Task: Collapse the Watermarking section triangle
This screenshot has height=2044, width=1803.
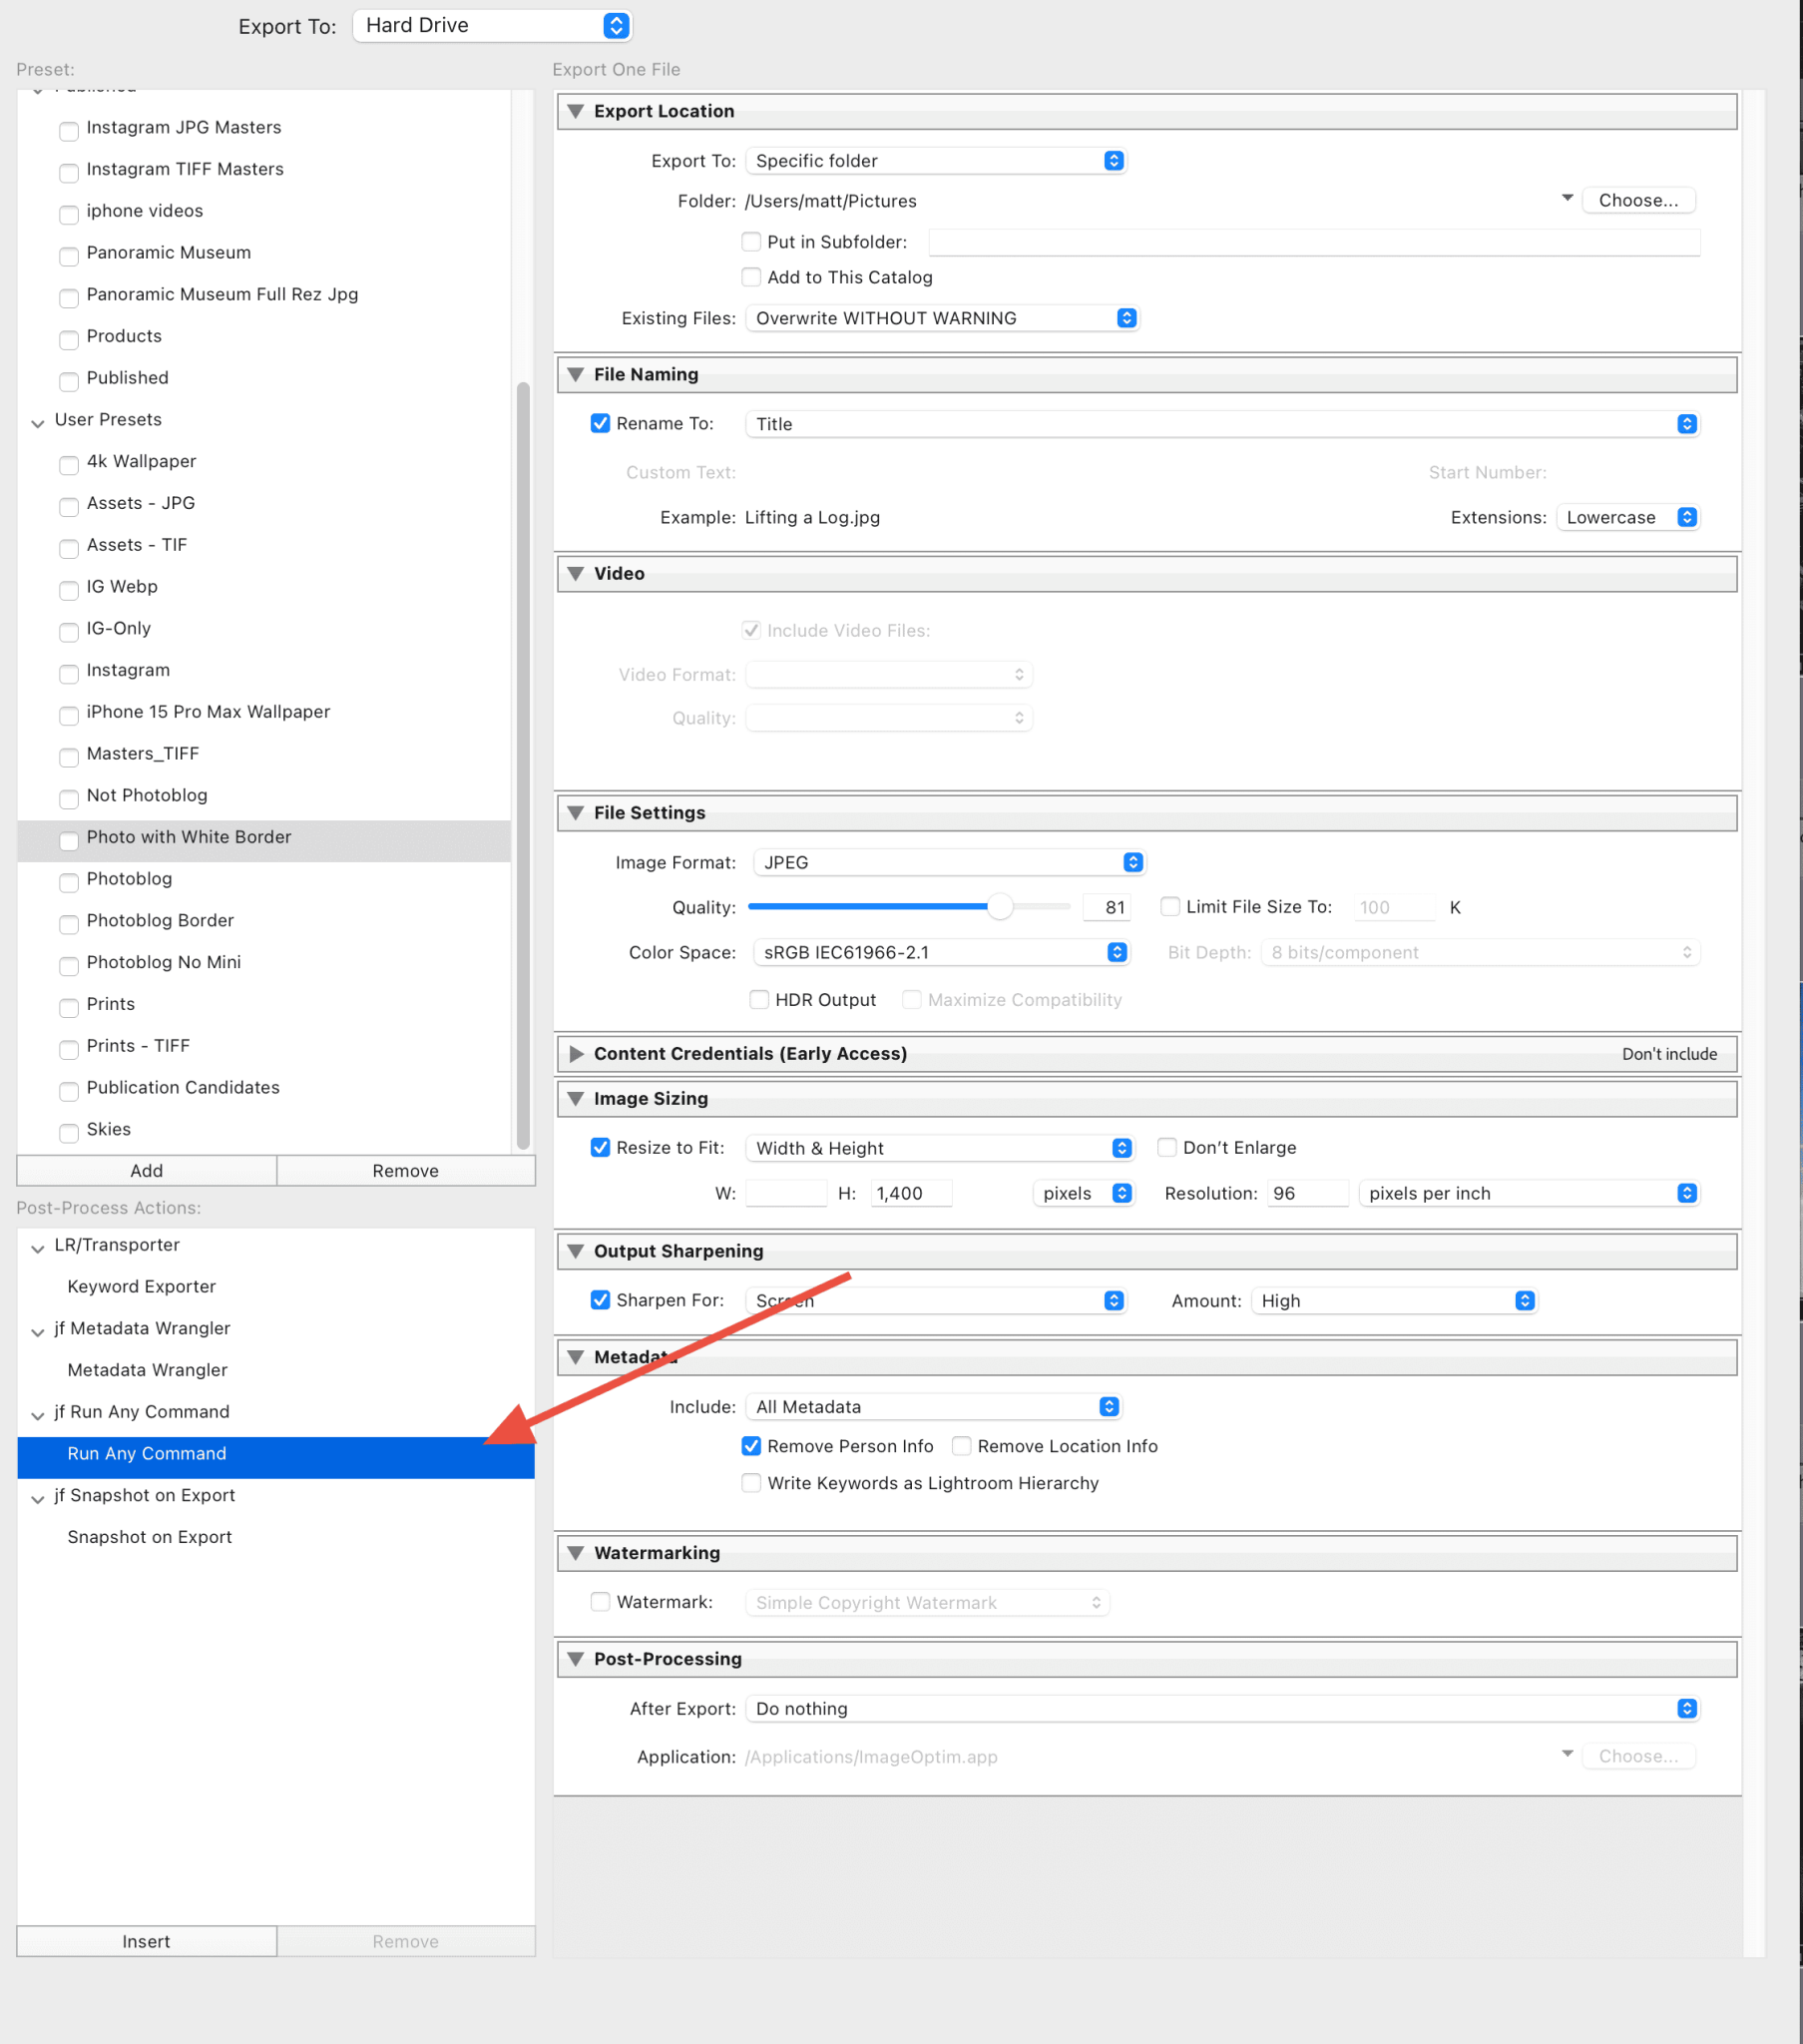Action: pos(575,1552)
